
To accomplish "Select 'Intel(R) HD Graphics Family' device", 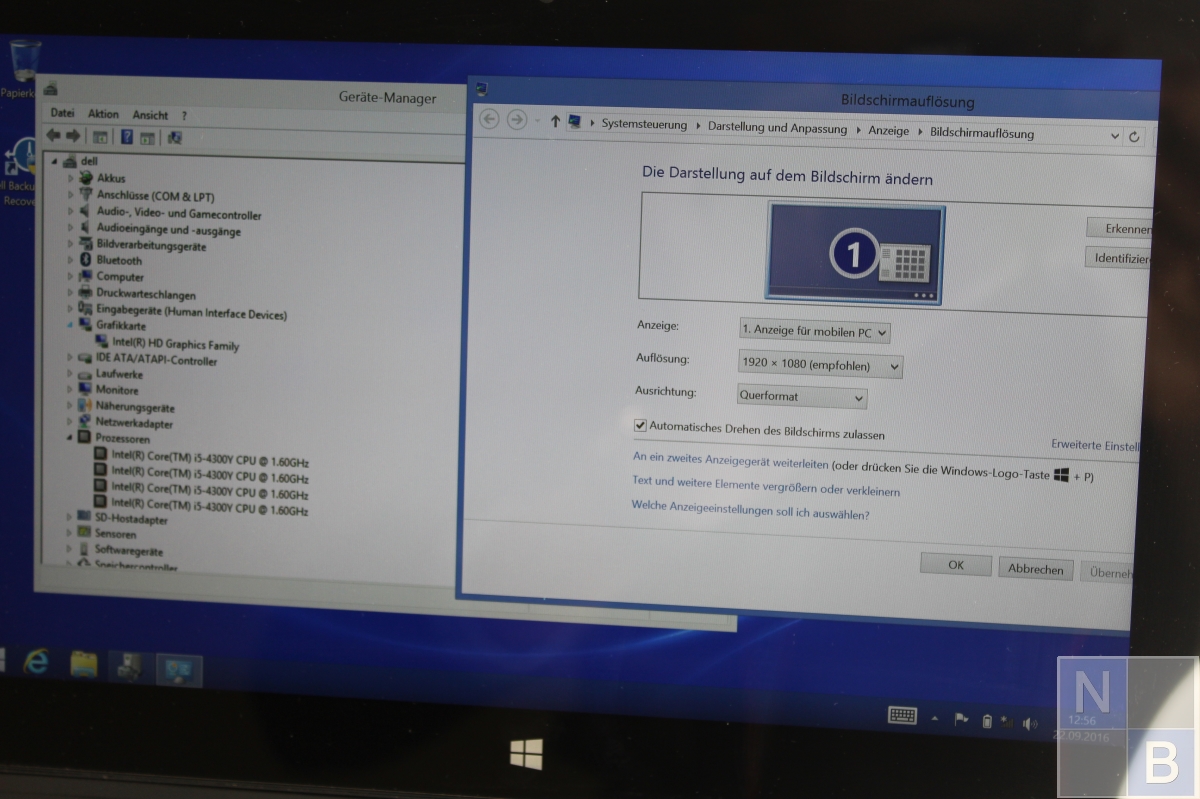I will [175, 344].
